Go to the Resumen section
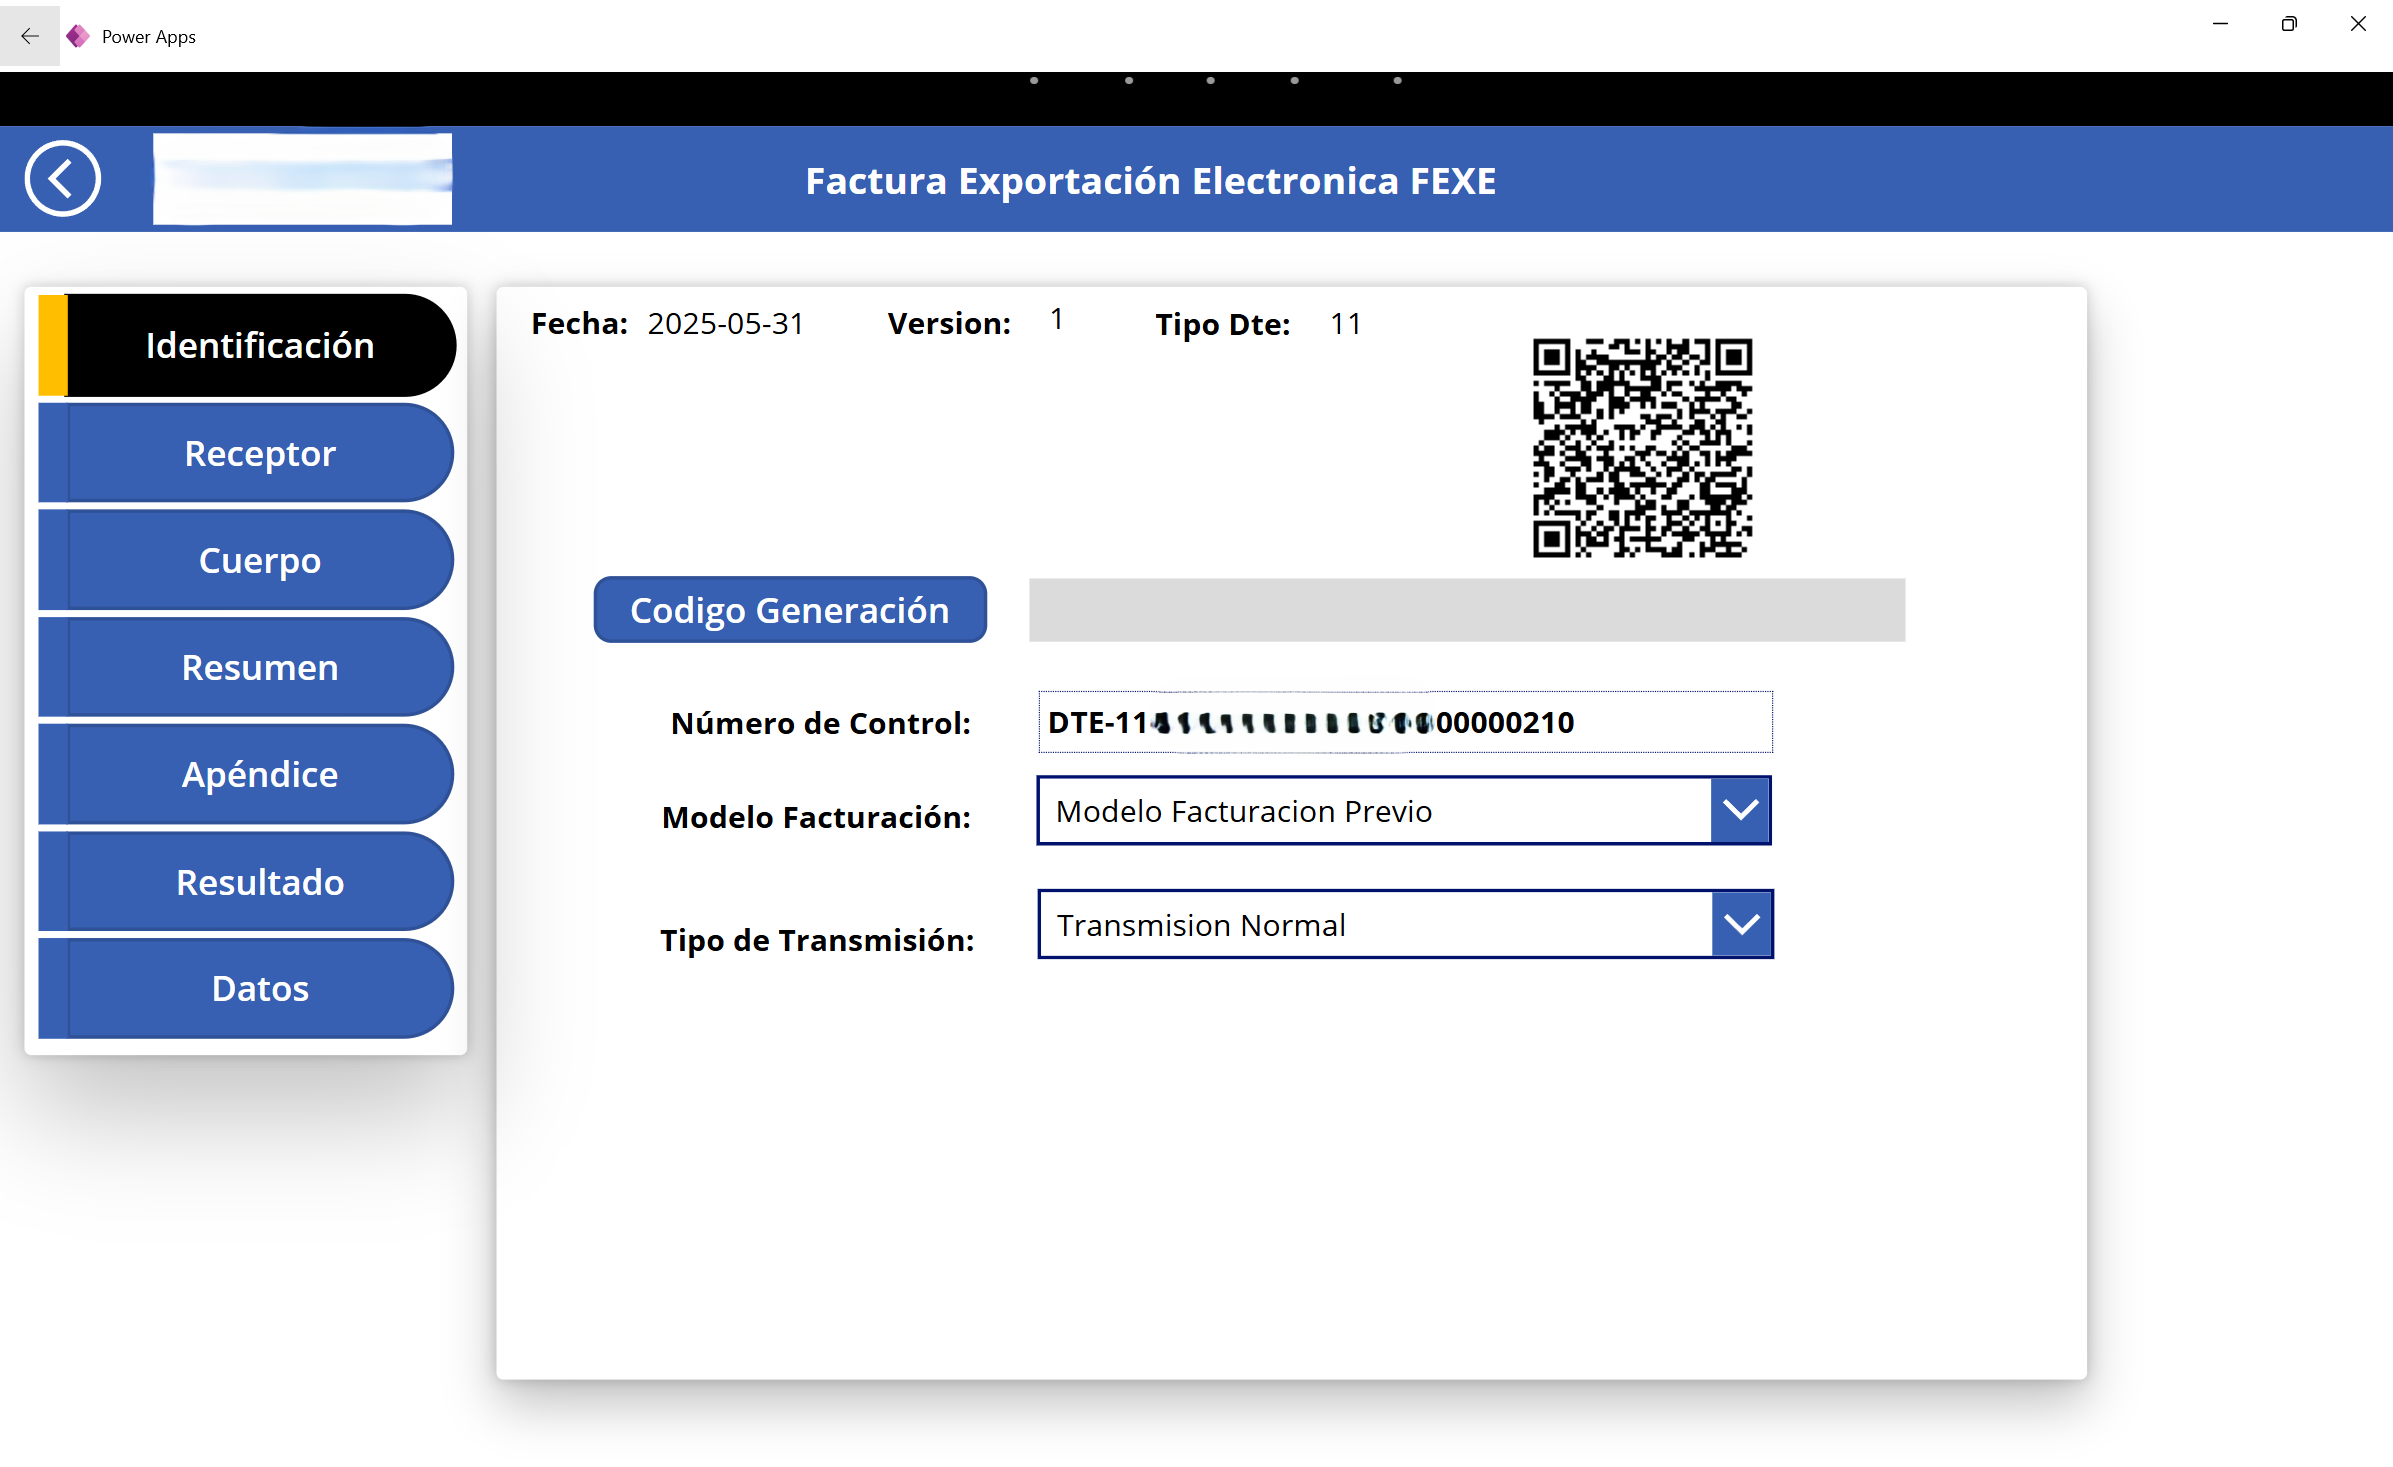 click(259, 667)
